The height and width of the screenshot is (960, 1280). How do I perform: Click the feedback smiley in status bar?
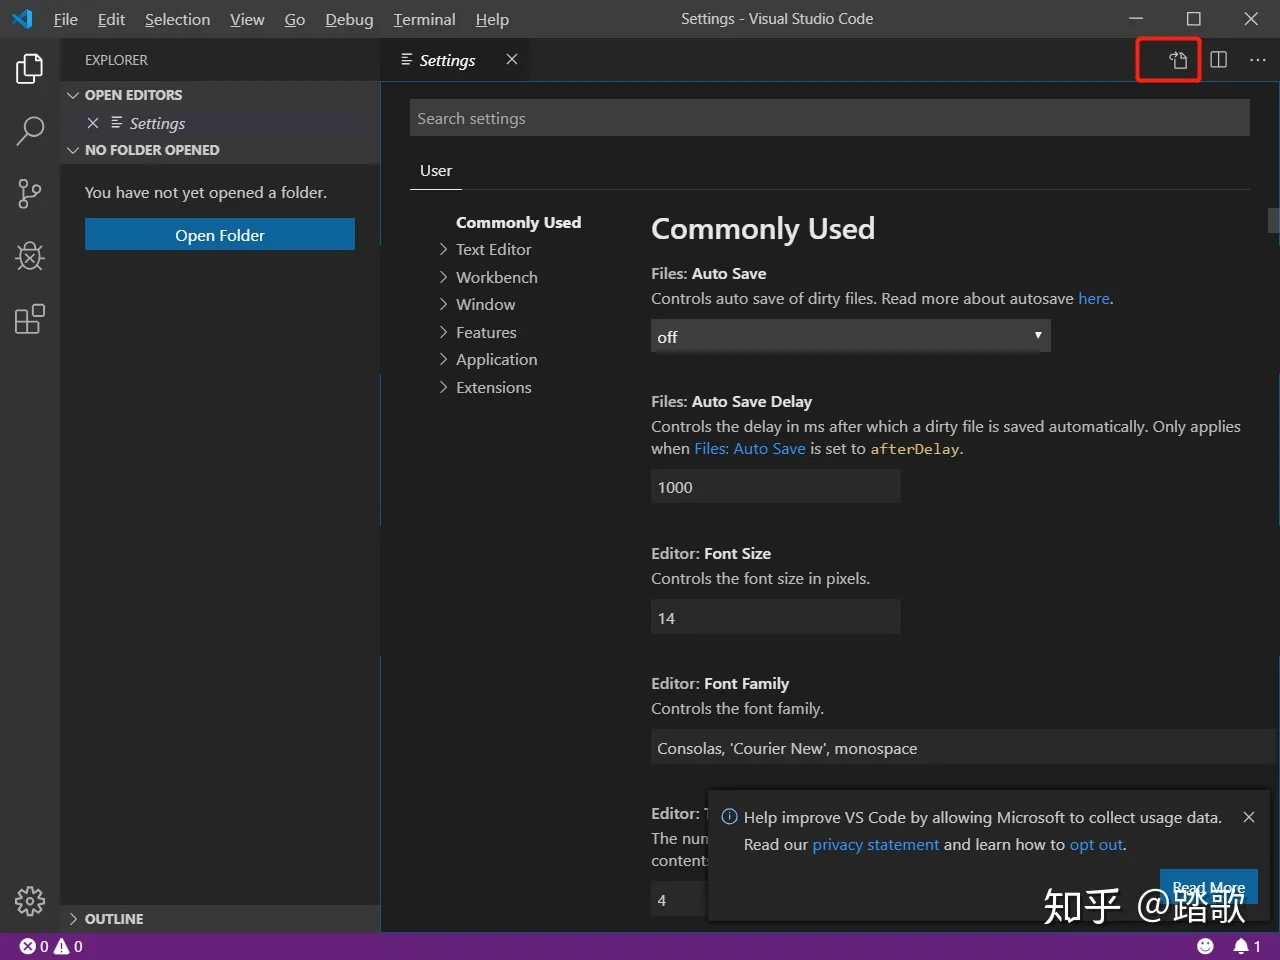pyautogui.click(x=1205, y=946)
